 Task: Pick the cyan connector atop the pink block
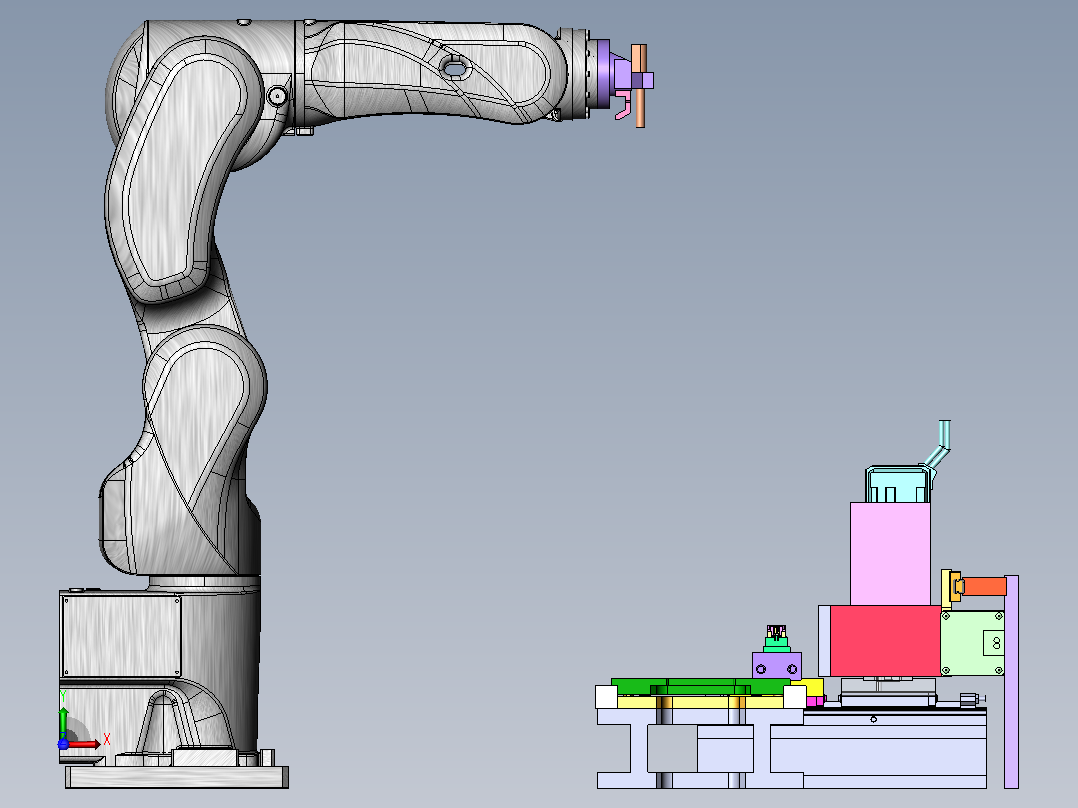(900, 484)
